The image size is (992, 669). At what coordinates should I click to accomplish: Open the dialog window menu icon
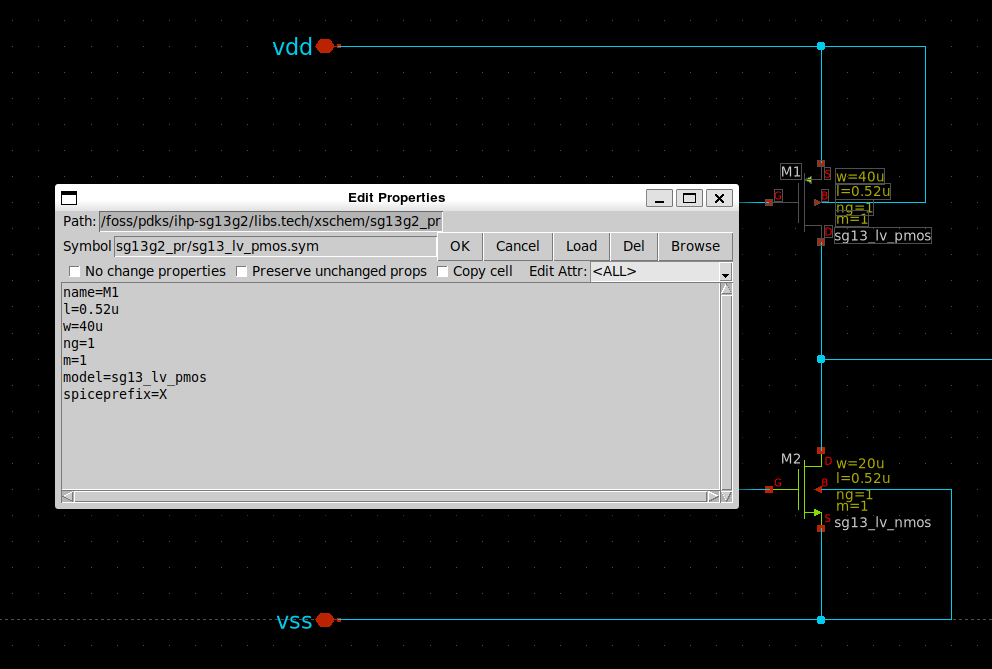[x=69, y=198]
